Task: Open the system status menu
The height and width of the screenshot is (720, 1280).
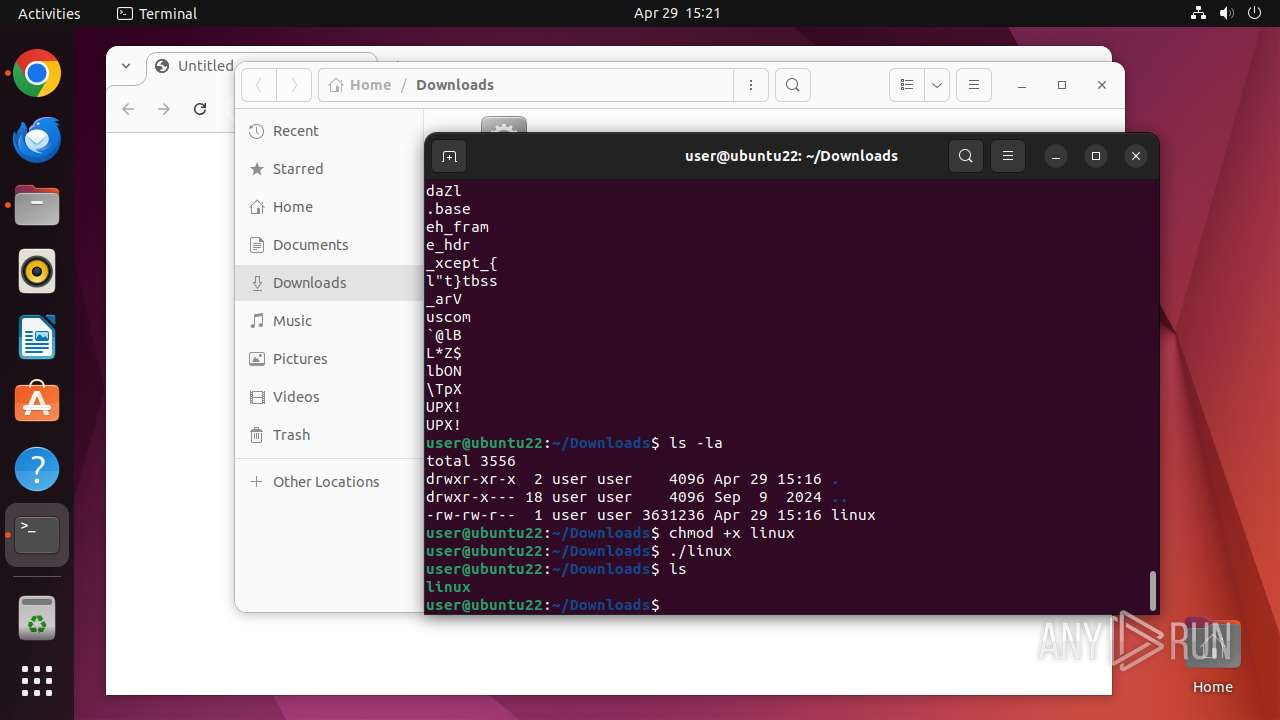Action: (1226, 13)
